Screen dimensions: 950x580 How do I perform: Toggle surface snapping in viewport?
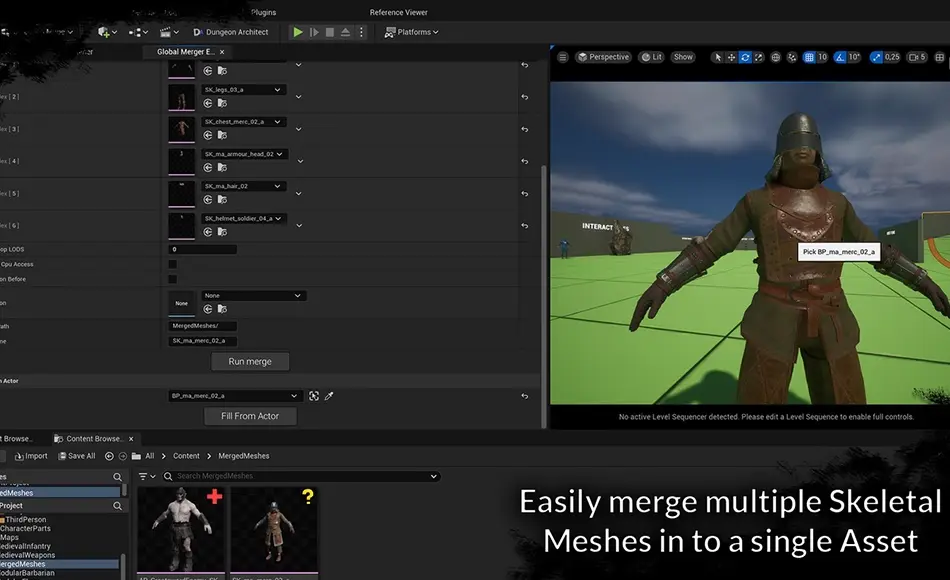(792, 57)
